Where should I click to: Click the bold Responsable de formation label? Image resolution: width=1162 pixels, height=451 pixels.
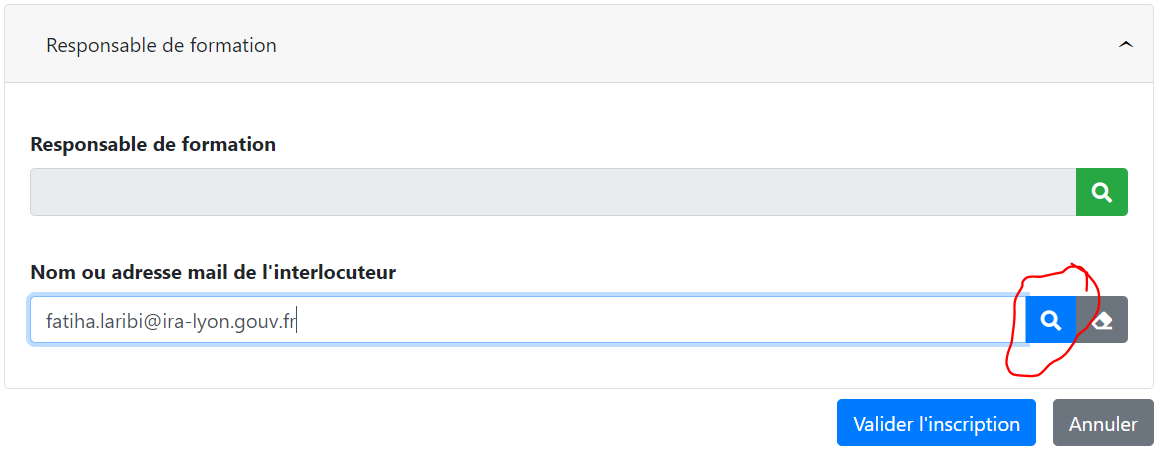[153, 144]
